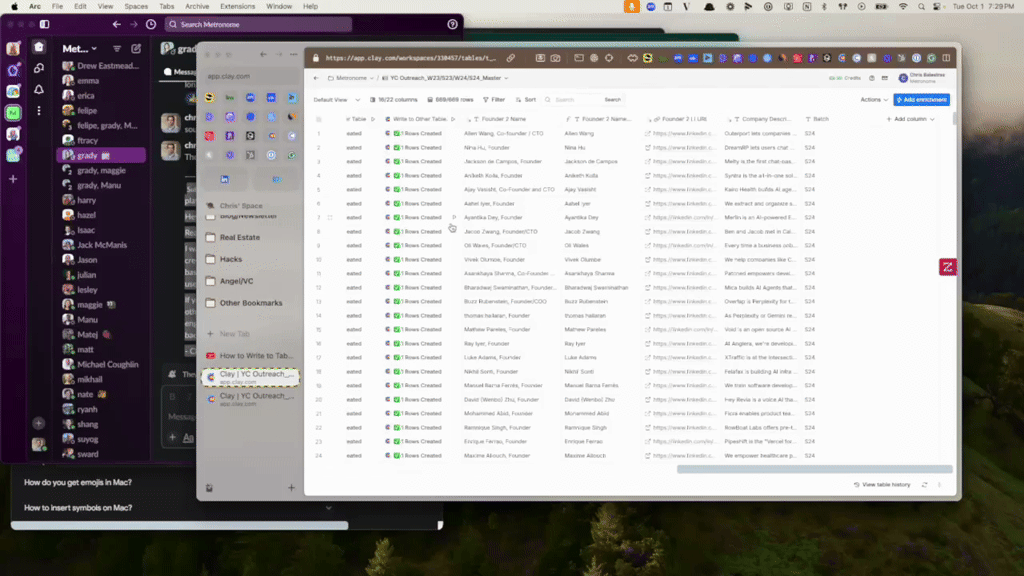Open Slack history clock icon
Viewport: 1024px width, 576px height.
151,24
